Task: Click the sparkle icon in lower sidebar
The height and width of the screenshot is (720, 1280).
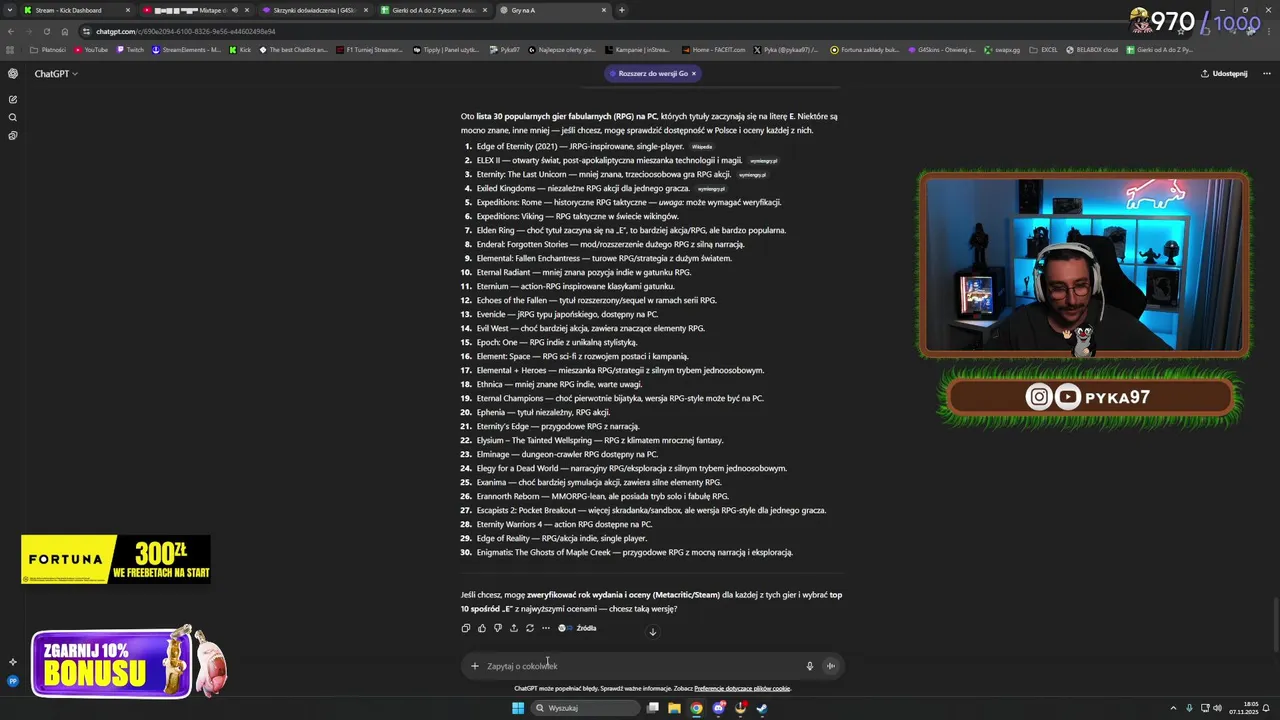Action: 13,662
